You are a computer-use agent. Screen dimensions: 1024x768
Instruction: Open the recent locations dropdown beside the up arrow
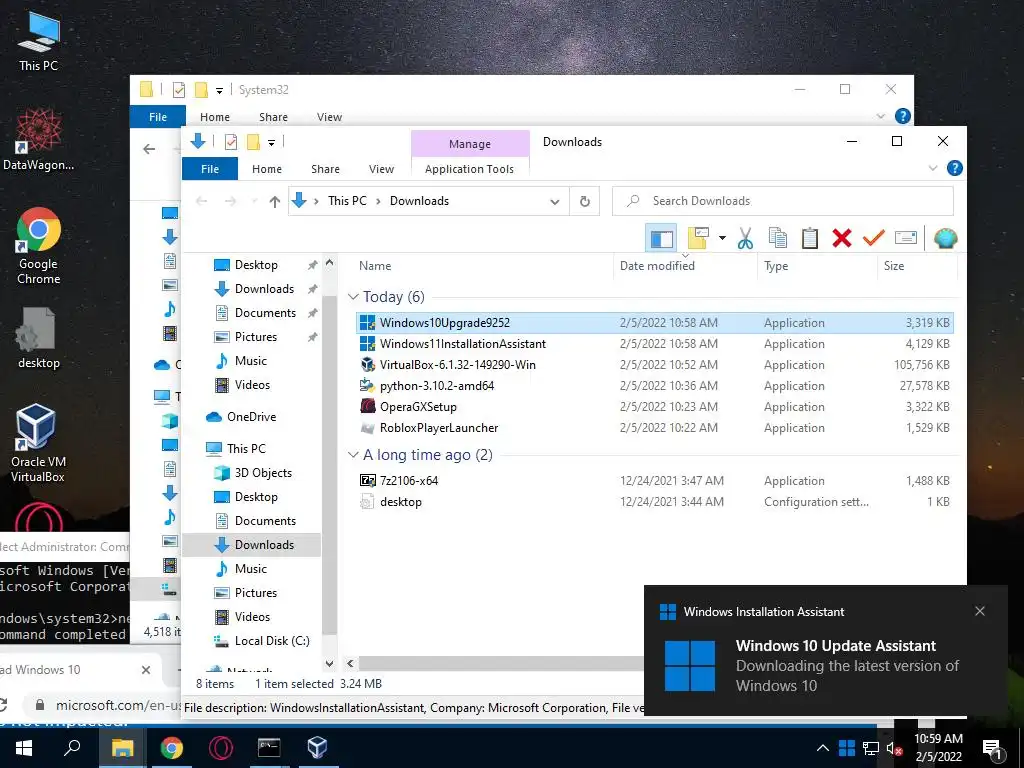pos(254,201)
